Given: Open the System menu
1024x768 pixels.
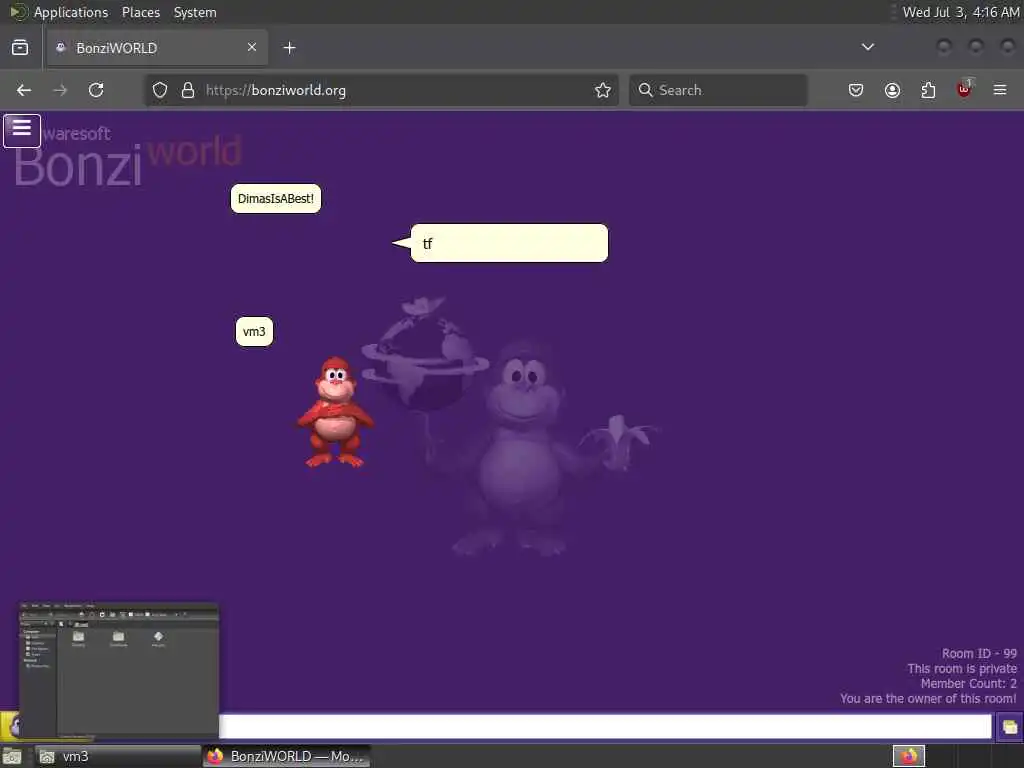Looking at the screenshot, I should (x=195, y=12).
